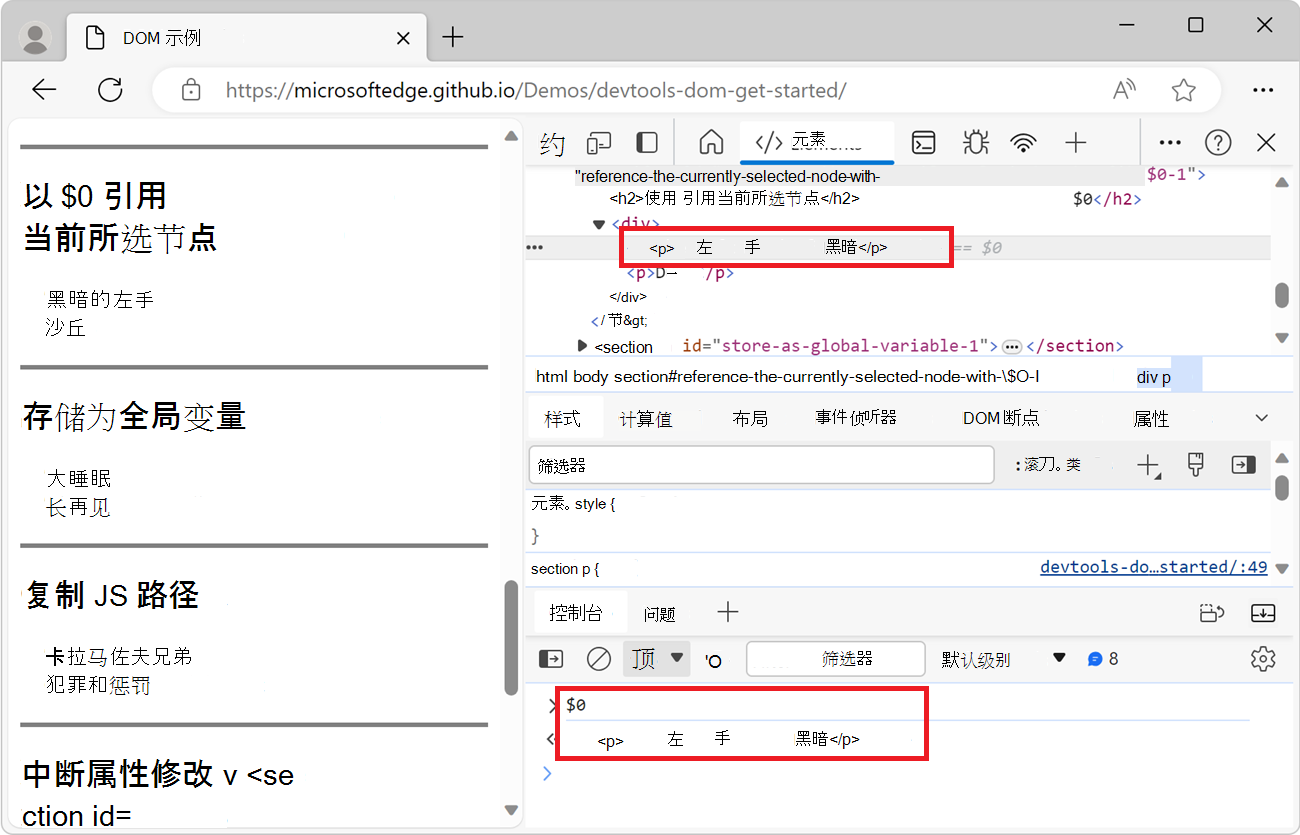Click the $0 console input entry
1300x835 pixels.
pyautogui.click(x=576, y=705)
